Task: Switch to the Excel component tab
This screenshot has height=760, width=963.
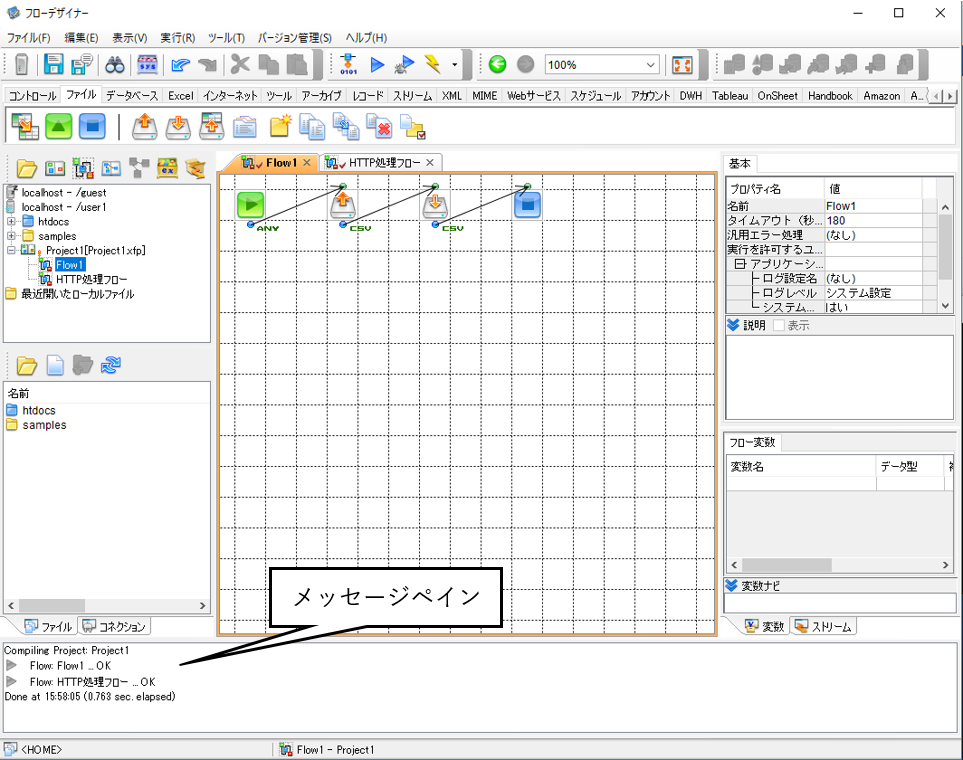Action: 181,95
